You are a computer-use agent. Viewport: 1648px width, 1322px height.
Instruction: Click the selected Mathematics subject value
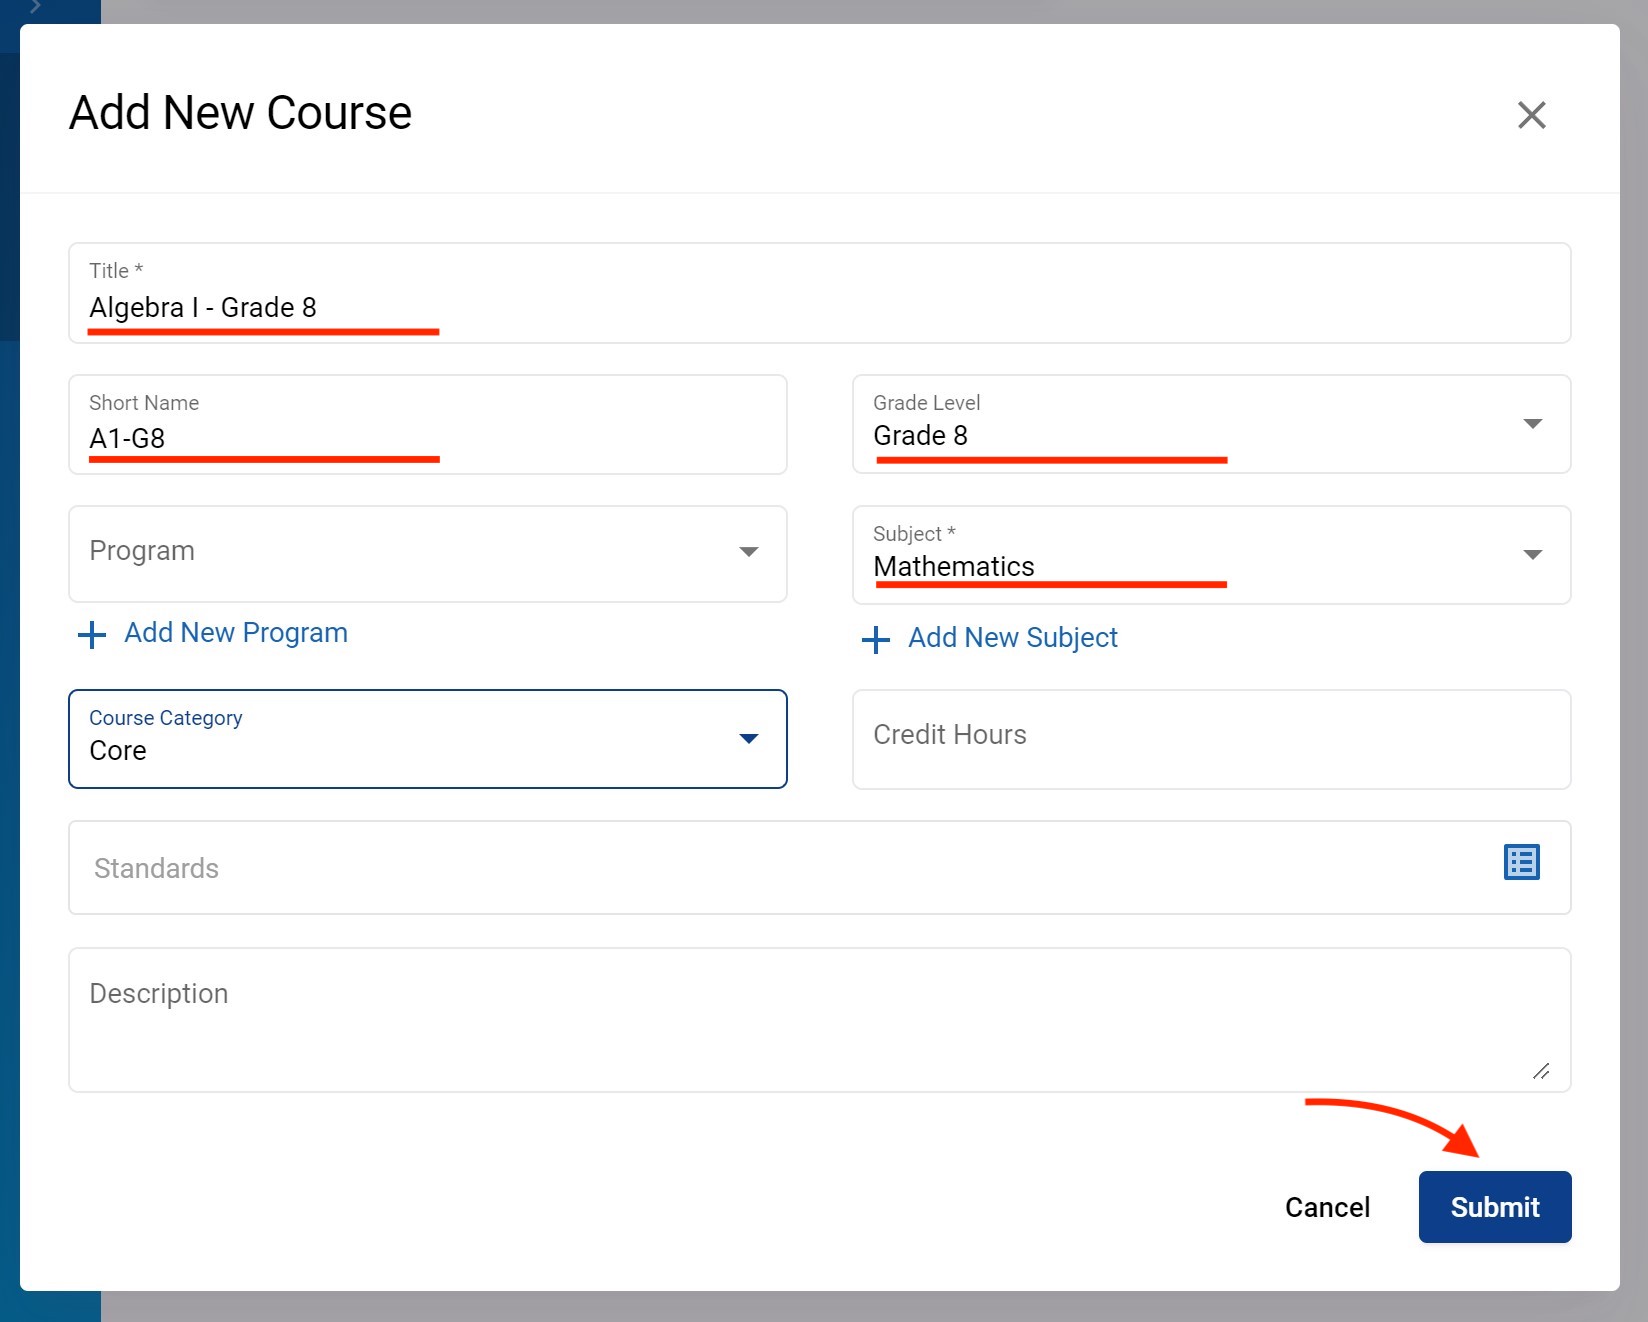tap(953, 567)
